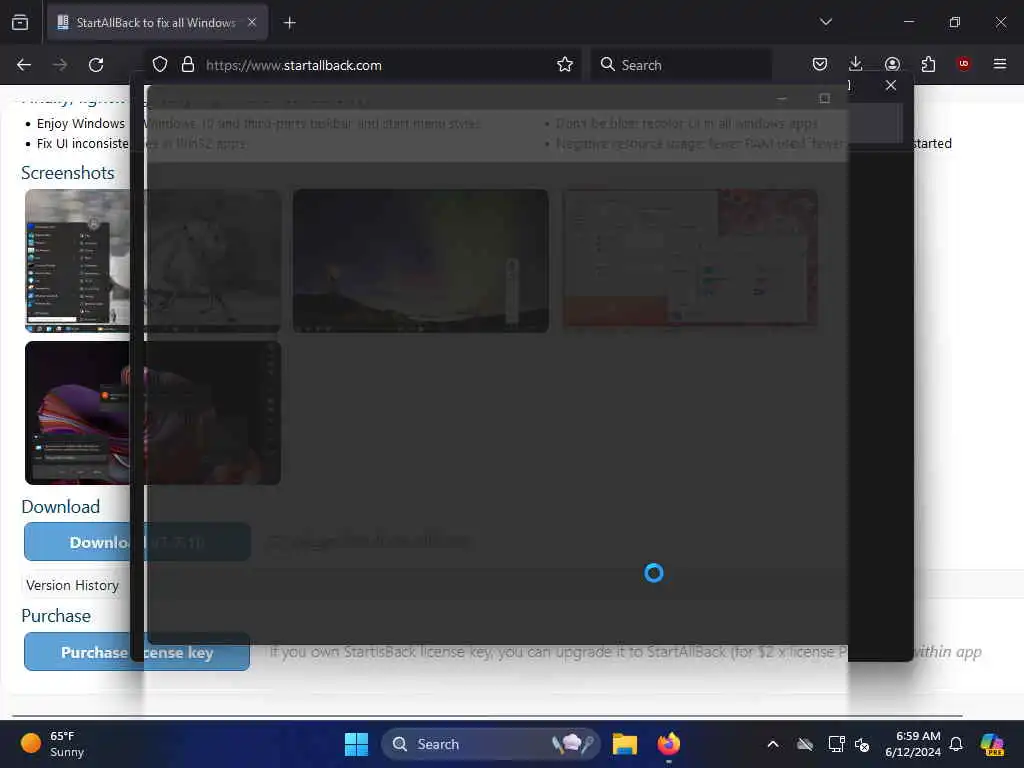Screen dimensions: 1024x768
Task: Bookmark this page with the star icon
Action: [565, 65]
